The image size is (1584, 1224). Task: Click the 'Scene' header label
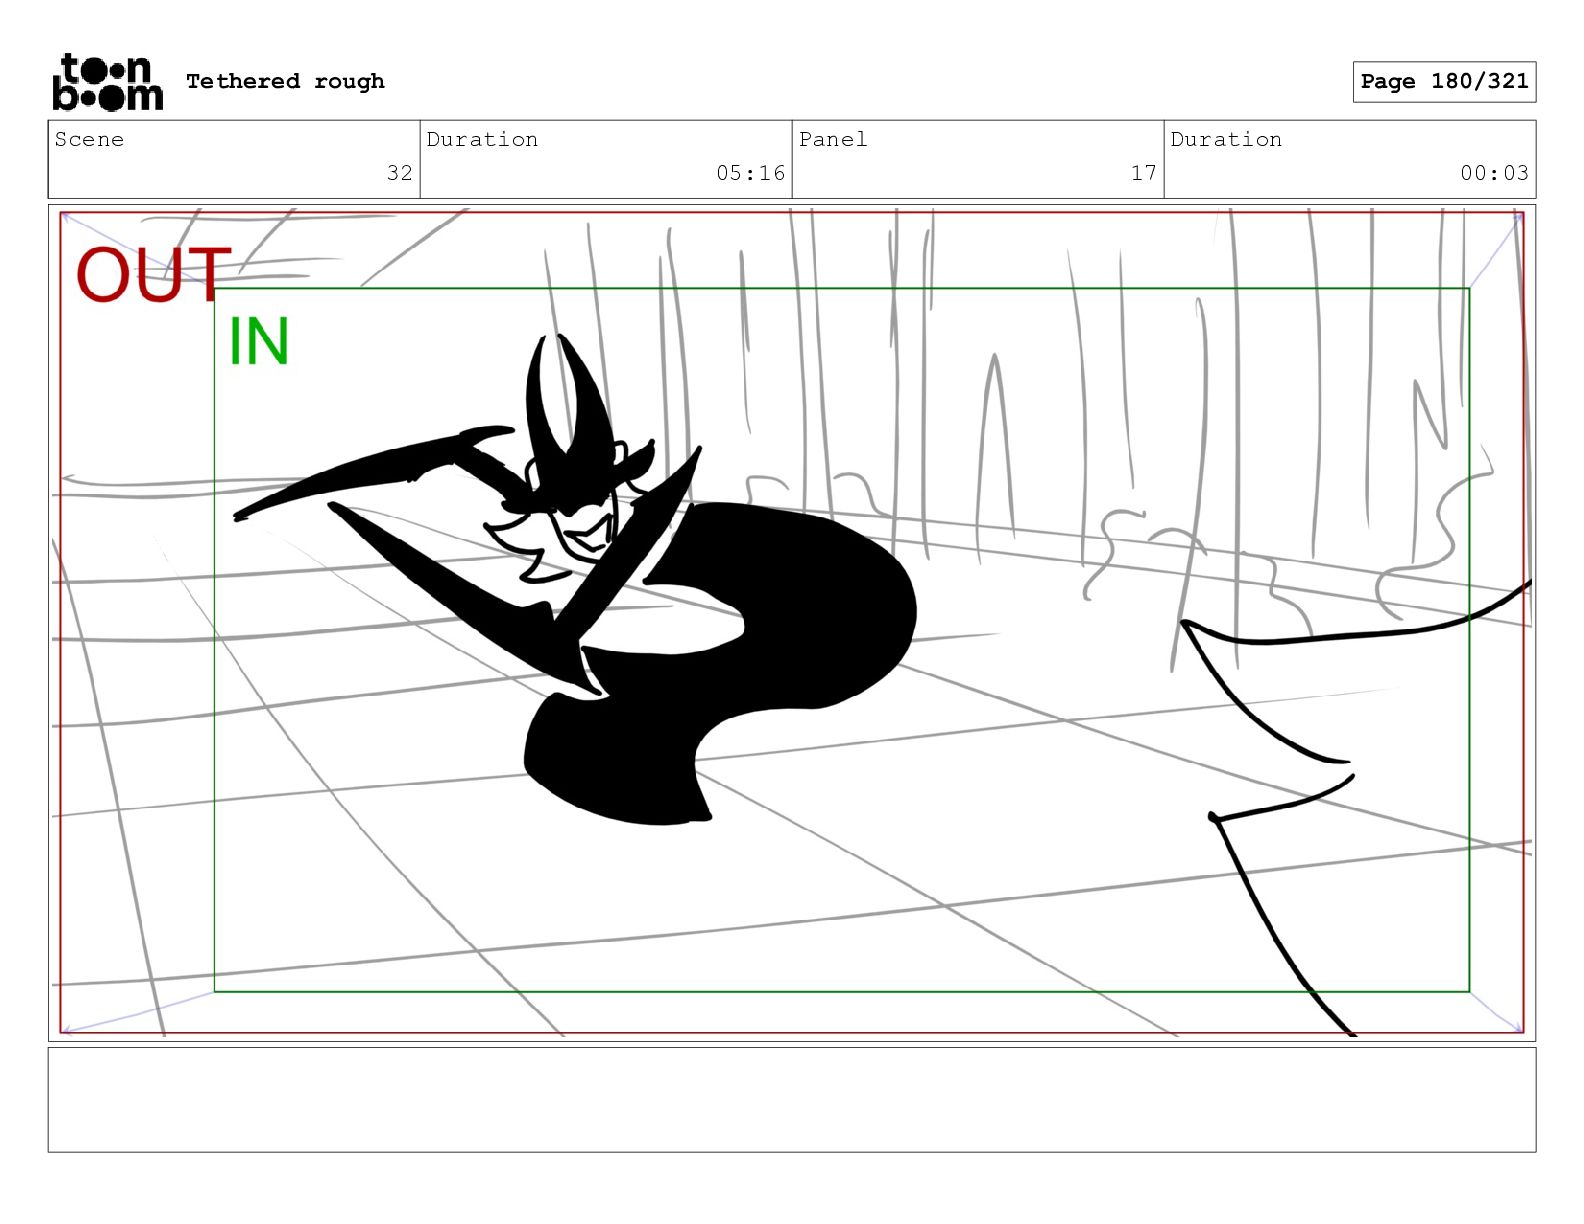click(89, 139)
